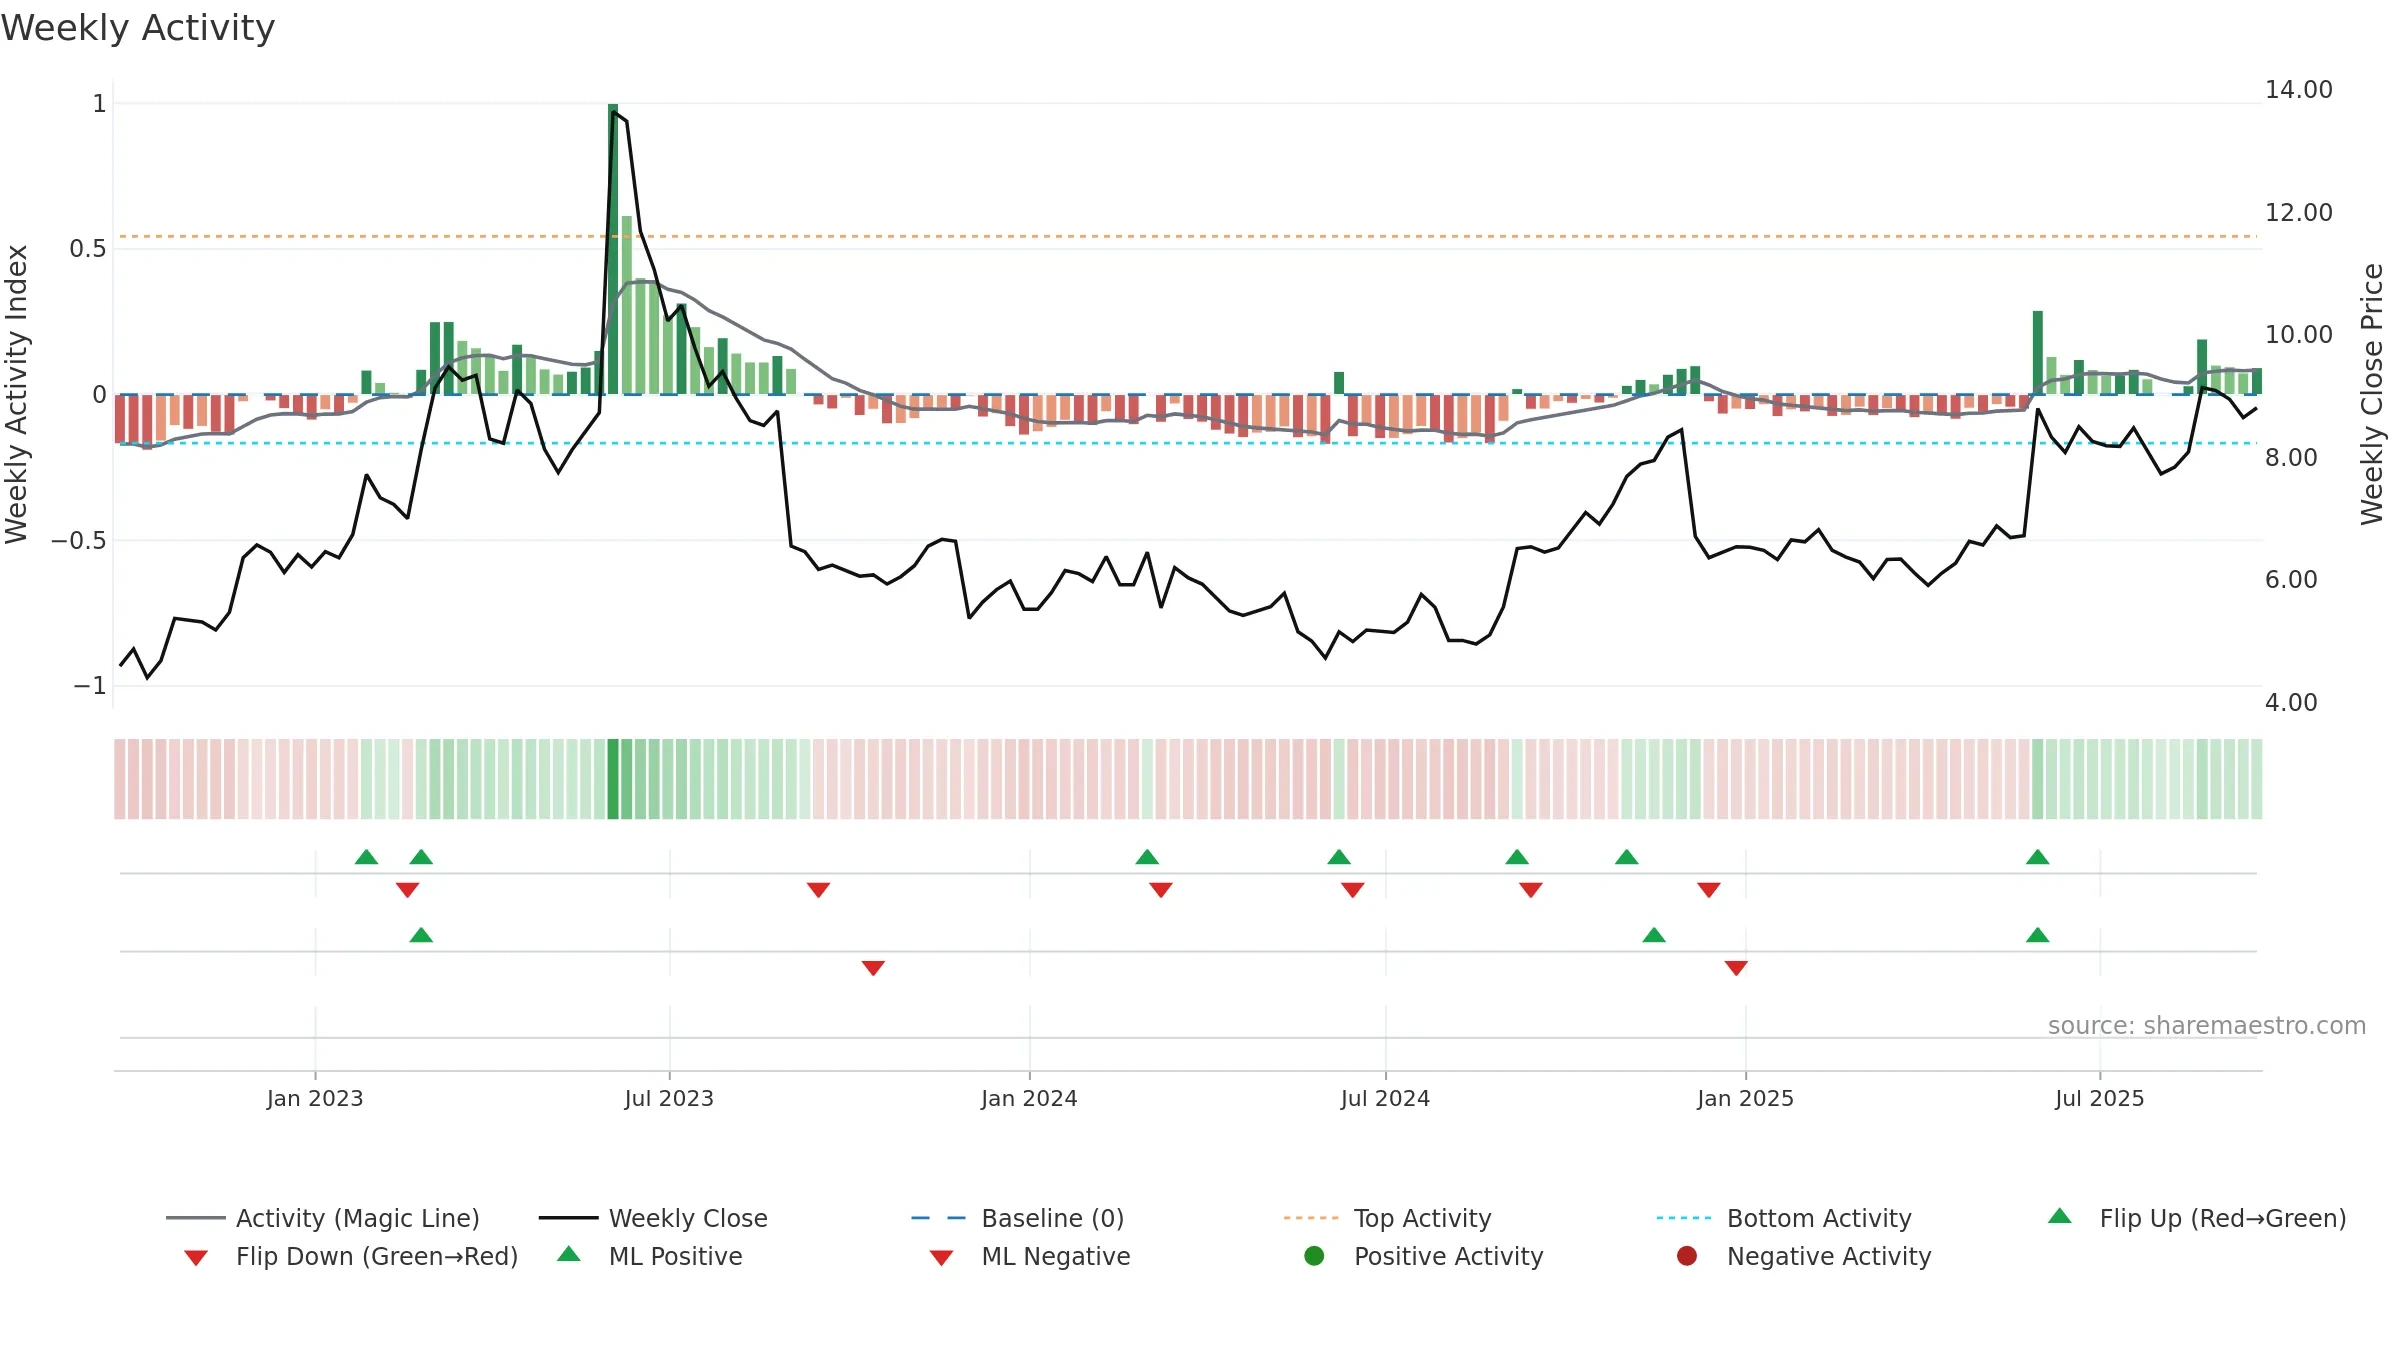This screenshot has width=2400, height=1350.
Task: Click the source: sharemaestro.com text
Action: pos(2207,1026)
